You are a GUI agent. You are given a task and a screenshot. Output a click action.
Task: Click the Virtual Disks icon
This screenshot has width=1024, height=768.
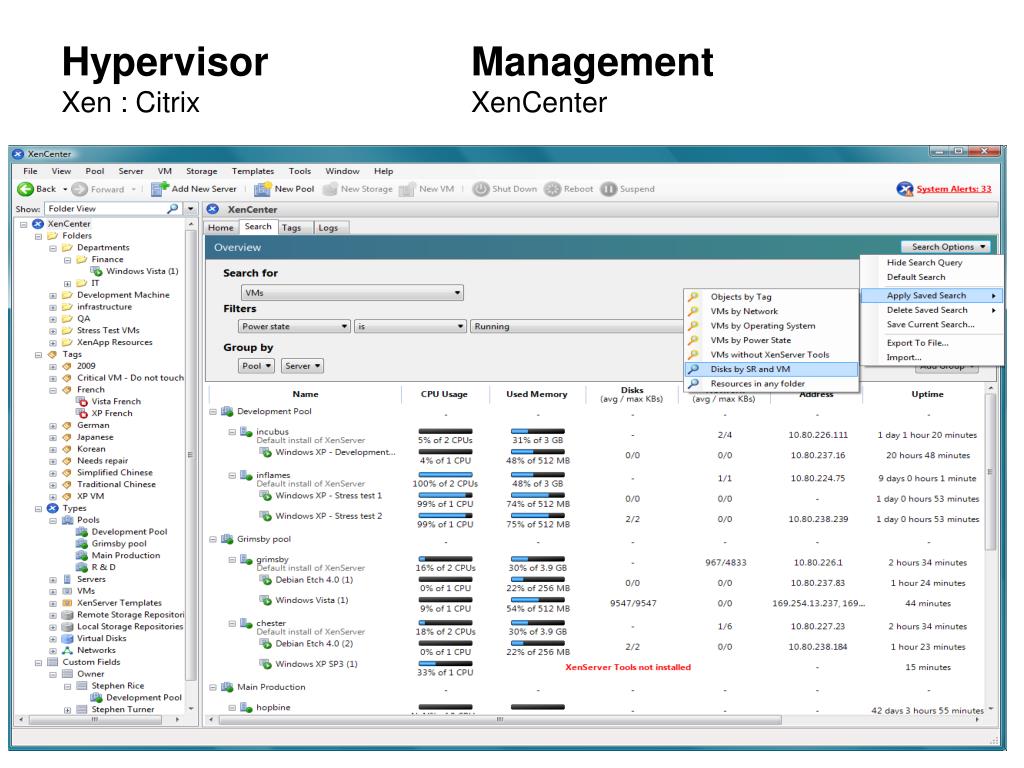pyautogui.click(x=67, y=639)
